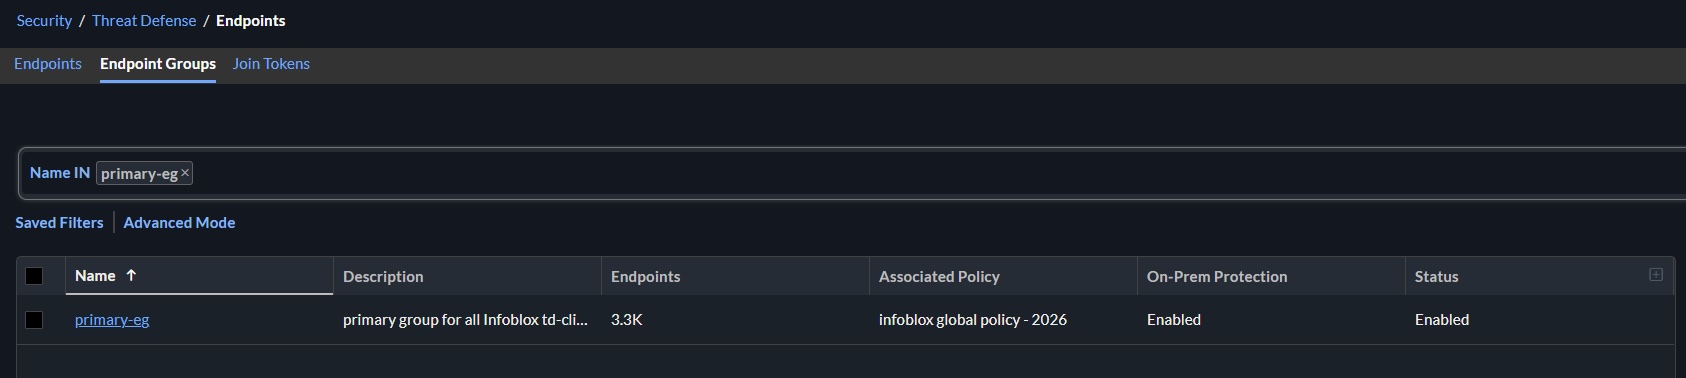Select the primary-eg row checkbox
This screenshot has height=378, width=1686.
coord(34,320)
